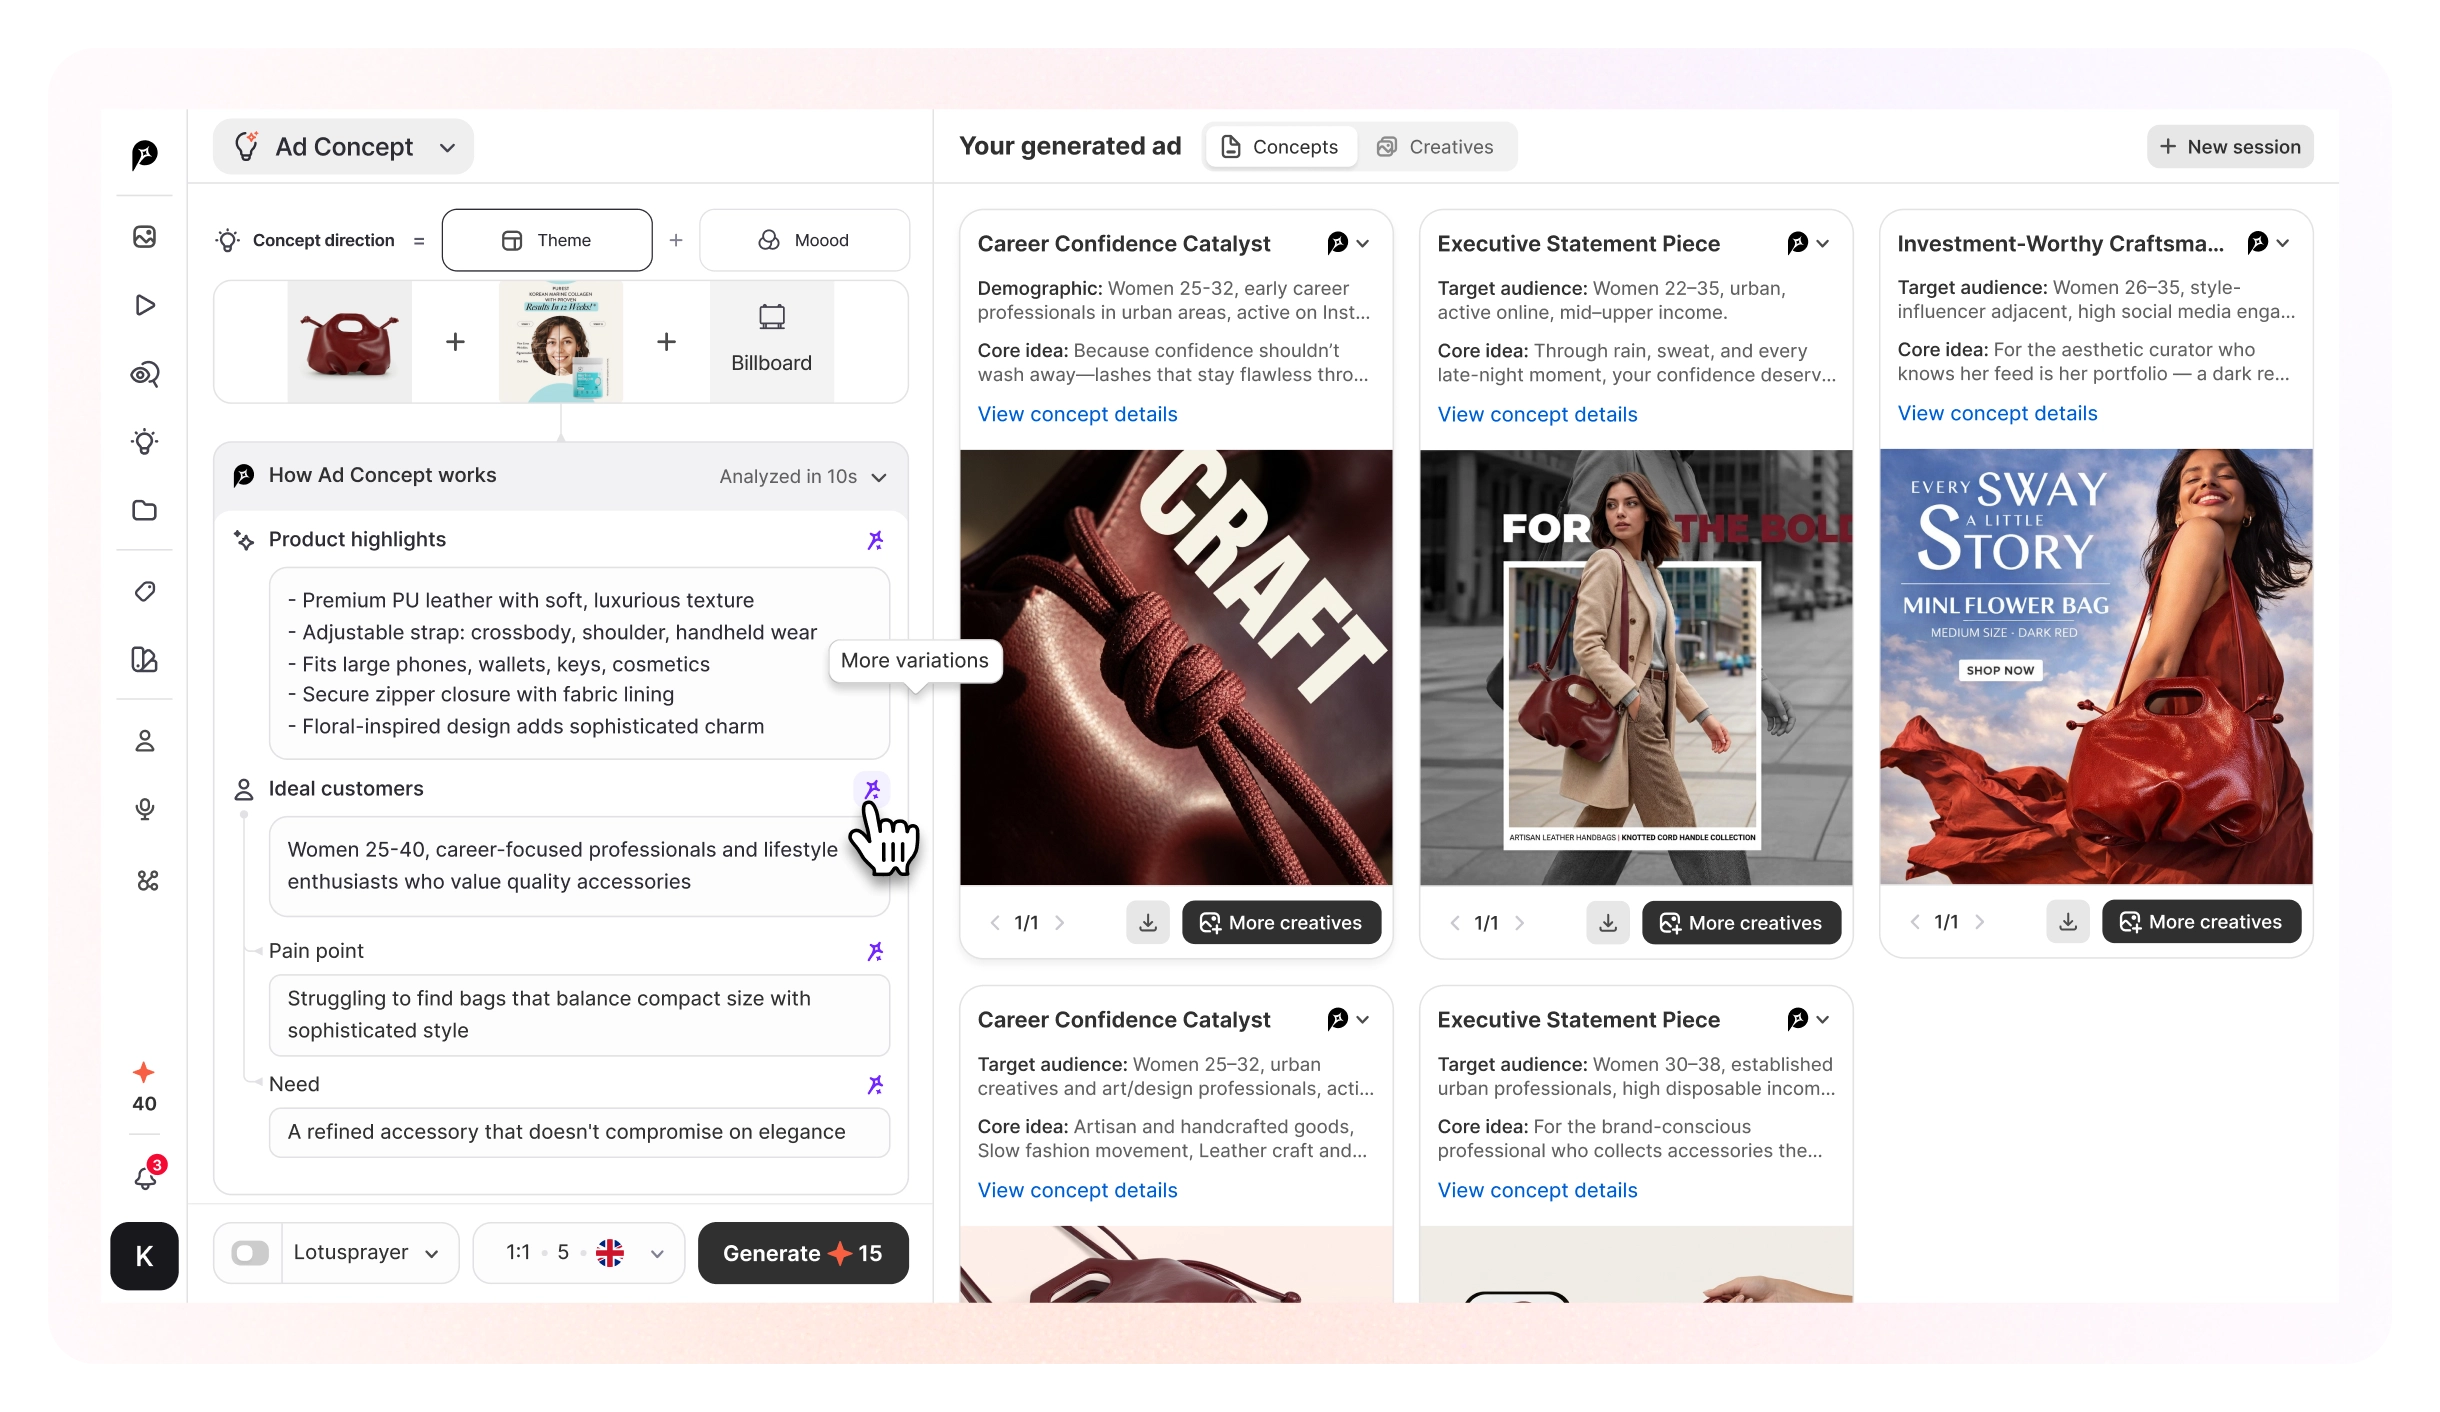Choose the Billboard format tile
The image size is (2440, 1412).
click(x=771, y=342)
